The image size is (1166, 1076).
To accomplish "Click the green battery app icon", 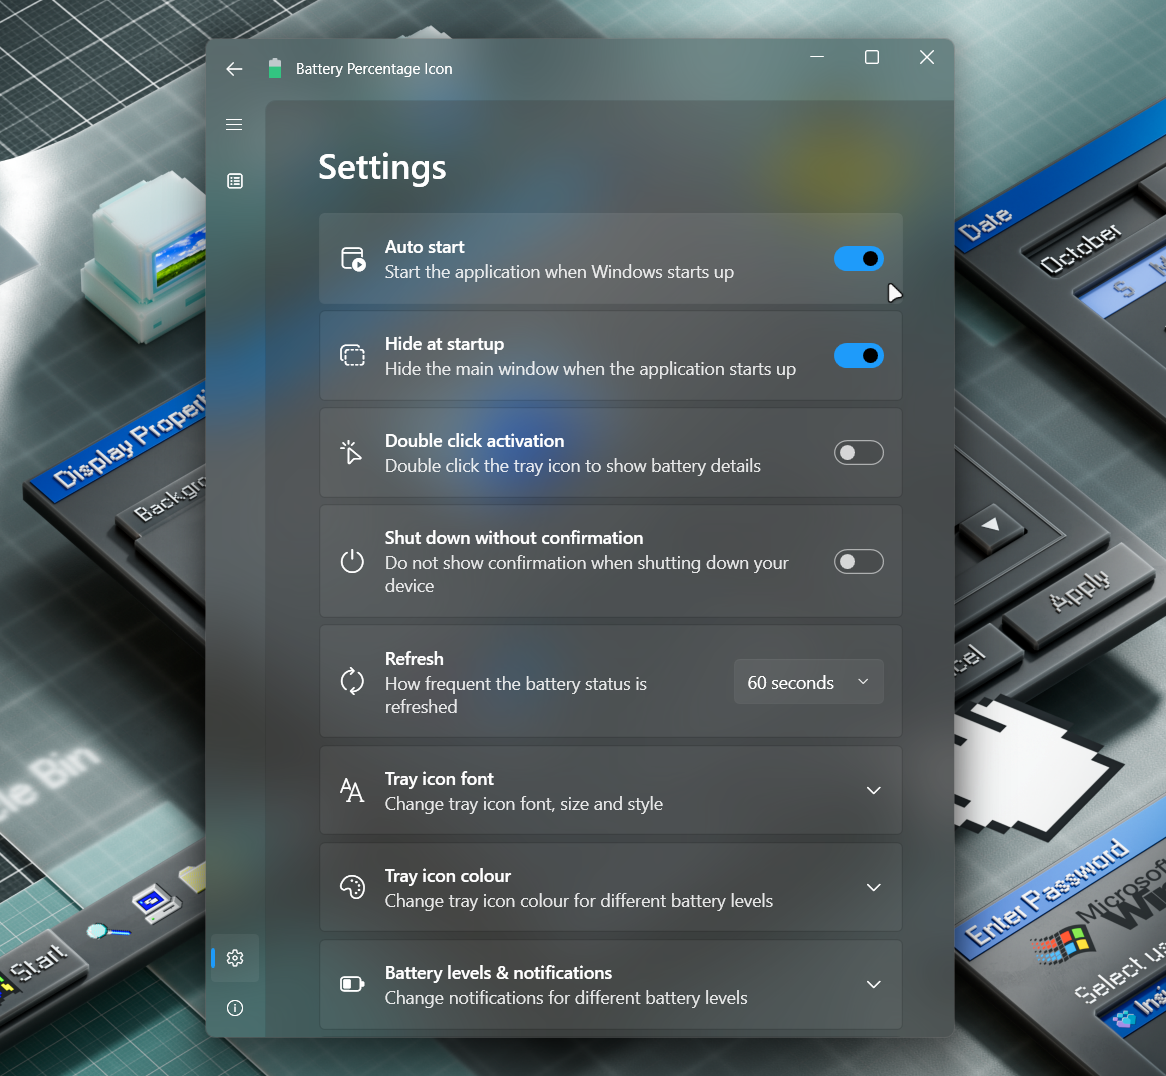I will click(275, 68).
